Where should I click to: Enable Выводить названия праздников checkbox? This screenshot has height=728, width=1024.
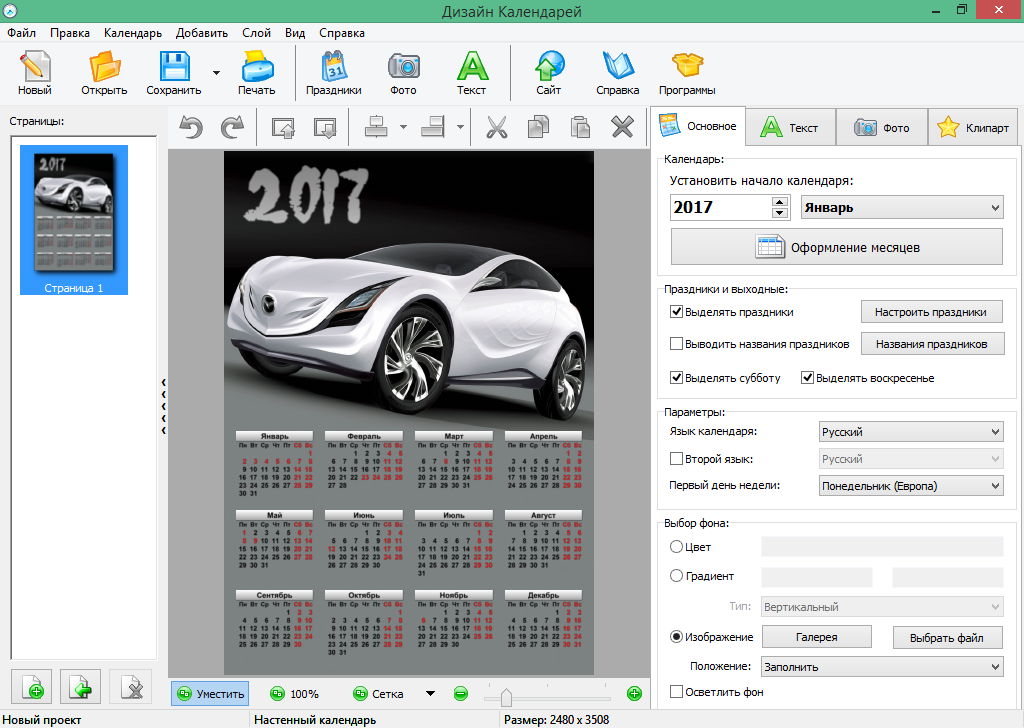[677, 344]
